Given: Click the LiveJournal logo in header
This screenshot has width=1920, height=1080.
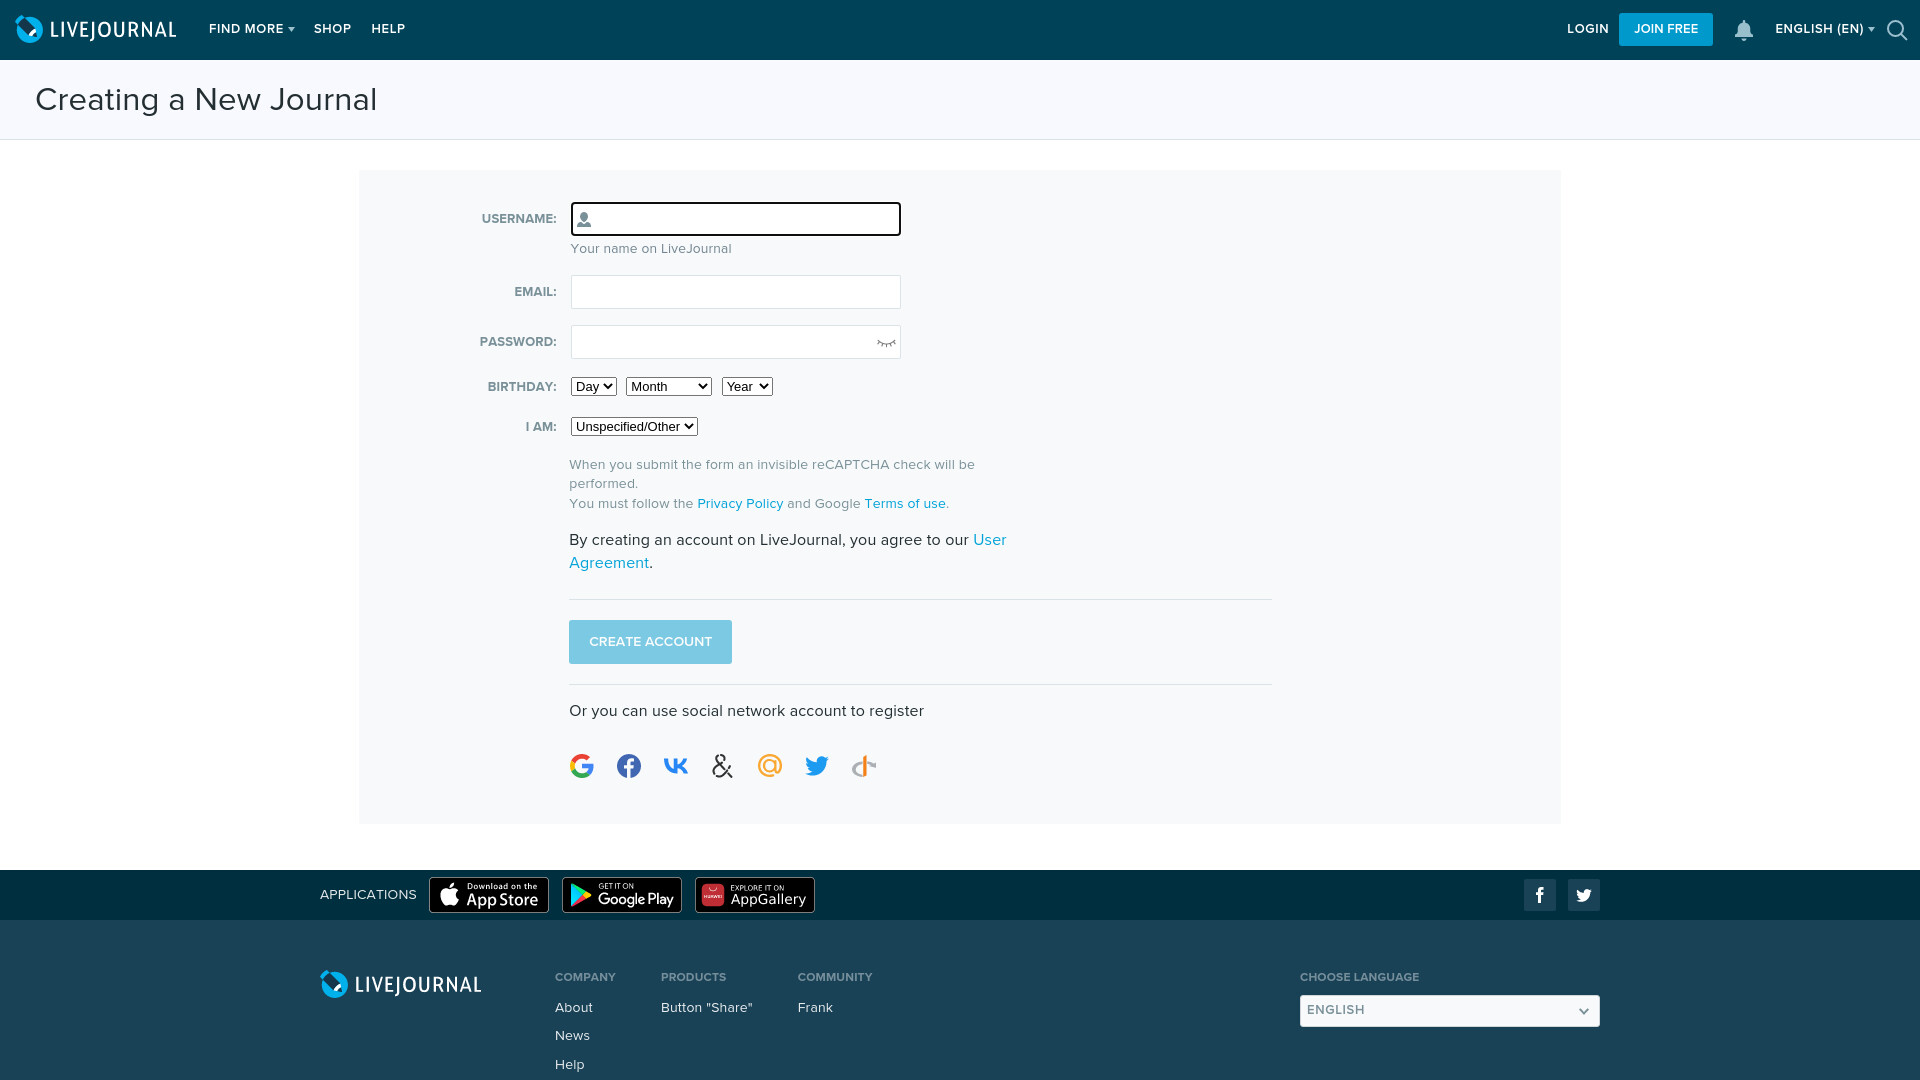Looking at the screenshot, I should tap(96, 29).
